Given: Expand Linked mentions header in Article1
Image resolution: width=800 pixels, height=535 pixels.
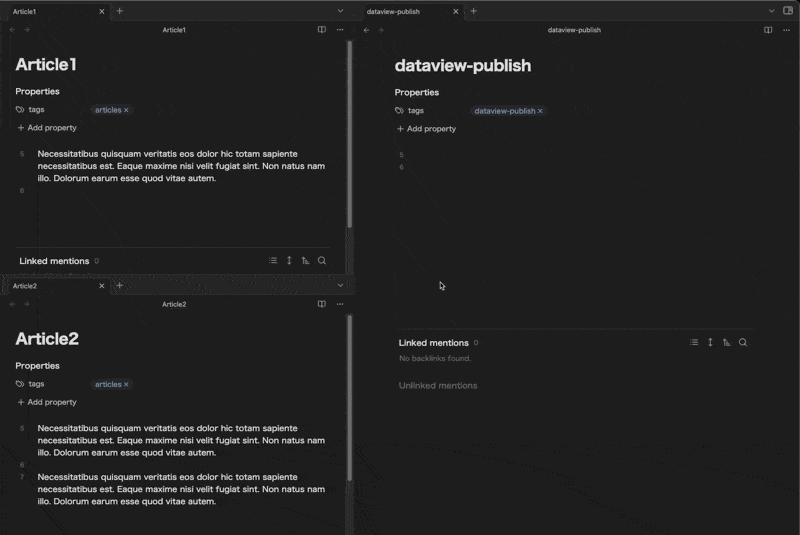Looking at the screenshot, I should click(x=54, y=261).
